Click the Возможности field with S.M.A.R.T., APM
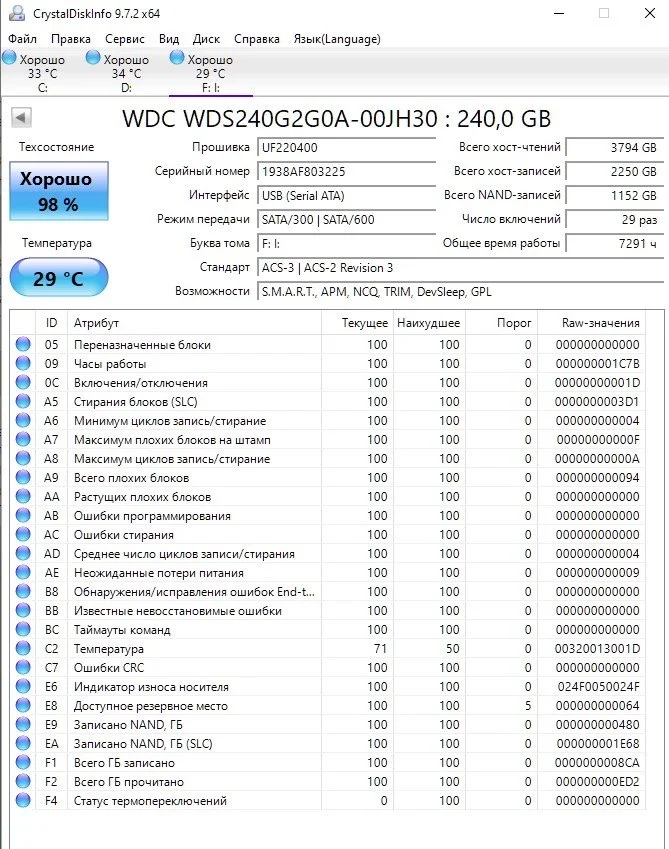This screenshot has height=849, width=669. pyautogui.click(x=461, y=292)
